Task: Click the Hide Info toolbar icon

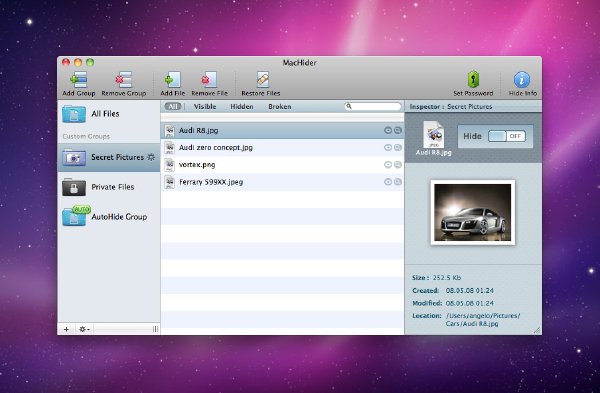Action: [522, 80]
